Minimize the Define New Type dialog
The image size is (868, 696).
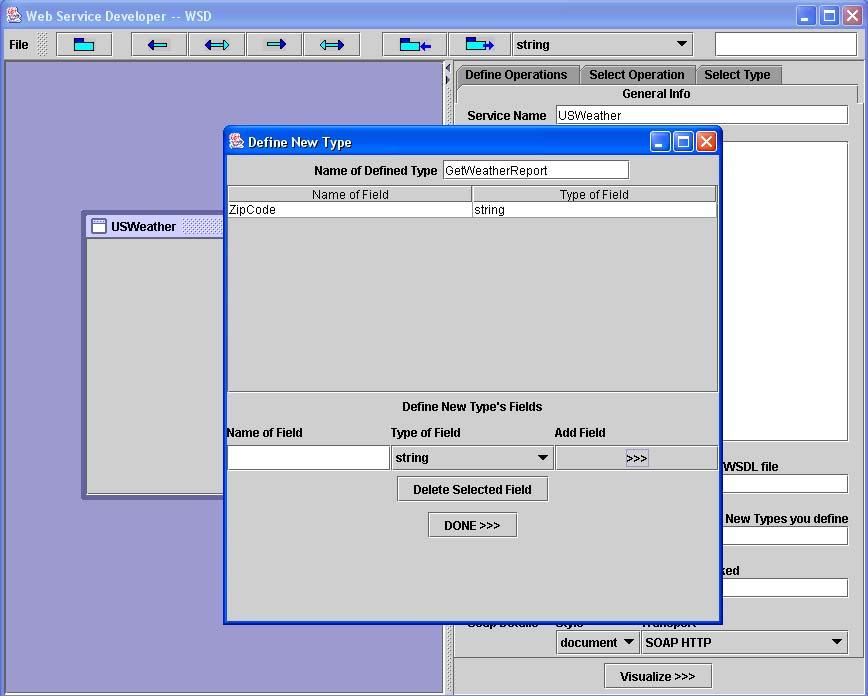pyautogui.click(x=660, y=142)
